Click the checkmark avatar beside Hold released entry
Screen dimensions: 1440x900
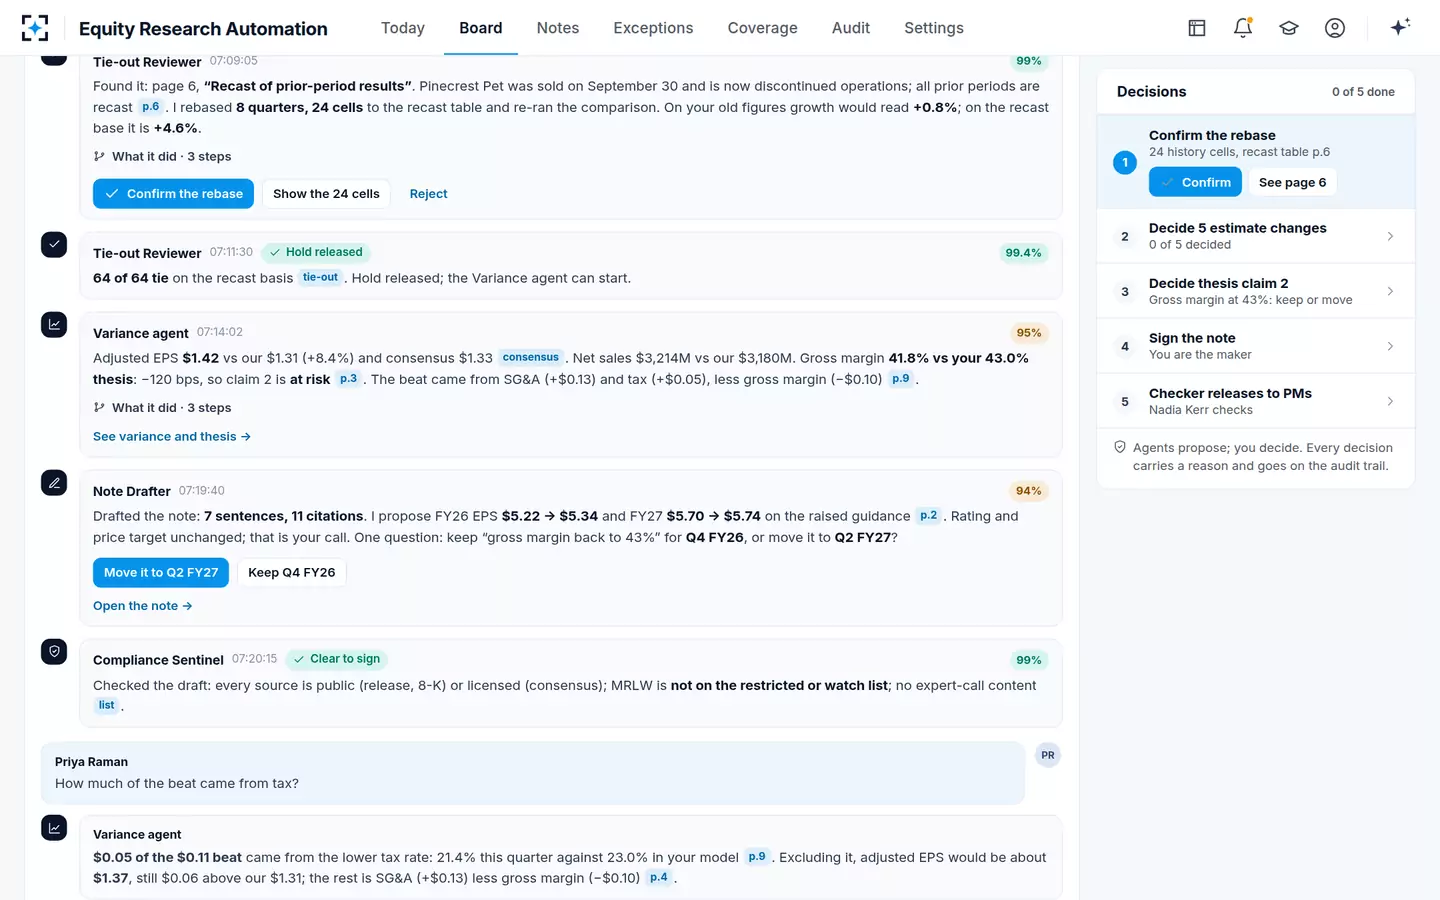[x=54, y=244]
